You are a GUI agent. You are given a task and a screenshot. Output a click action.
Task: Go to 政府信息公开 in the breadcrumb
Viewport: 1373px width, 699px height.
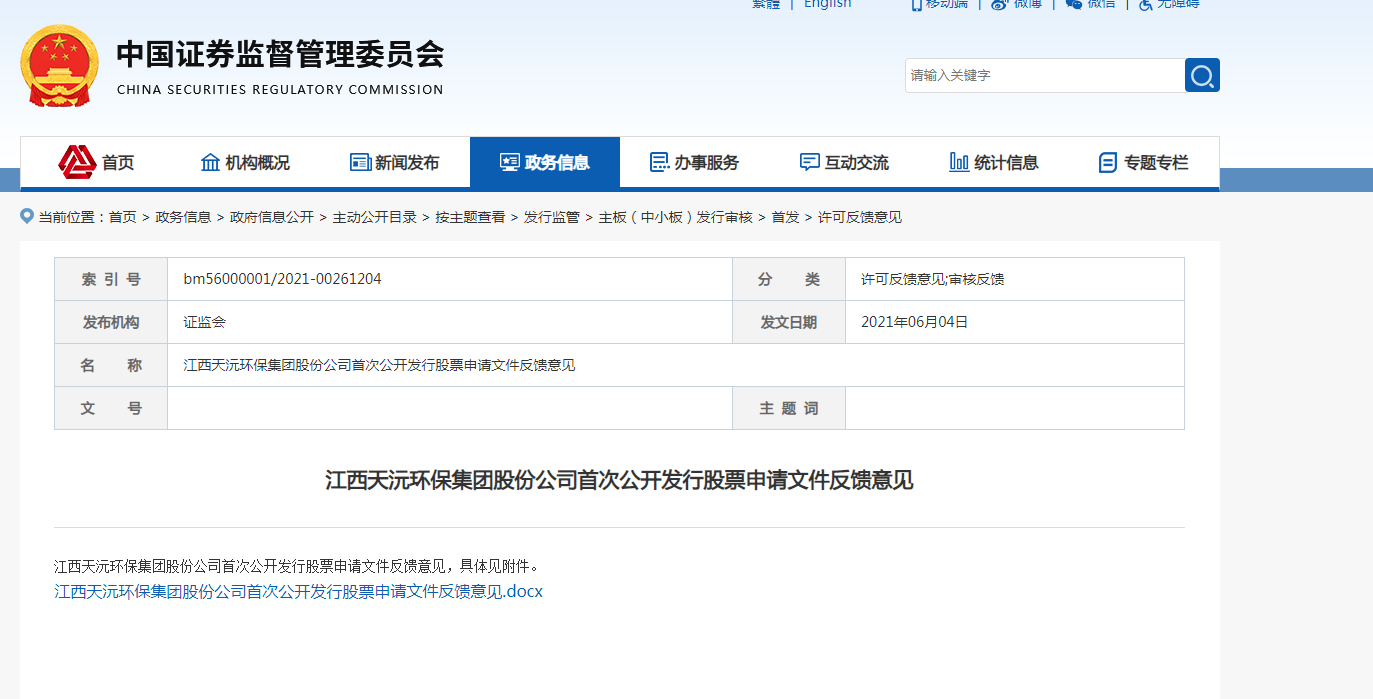(x=272, y=217)
